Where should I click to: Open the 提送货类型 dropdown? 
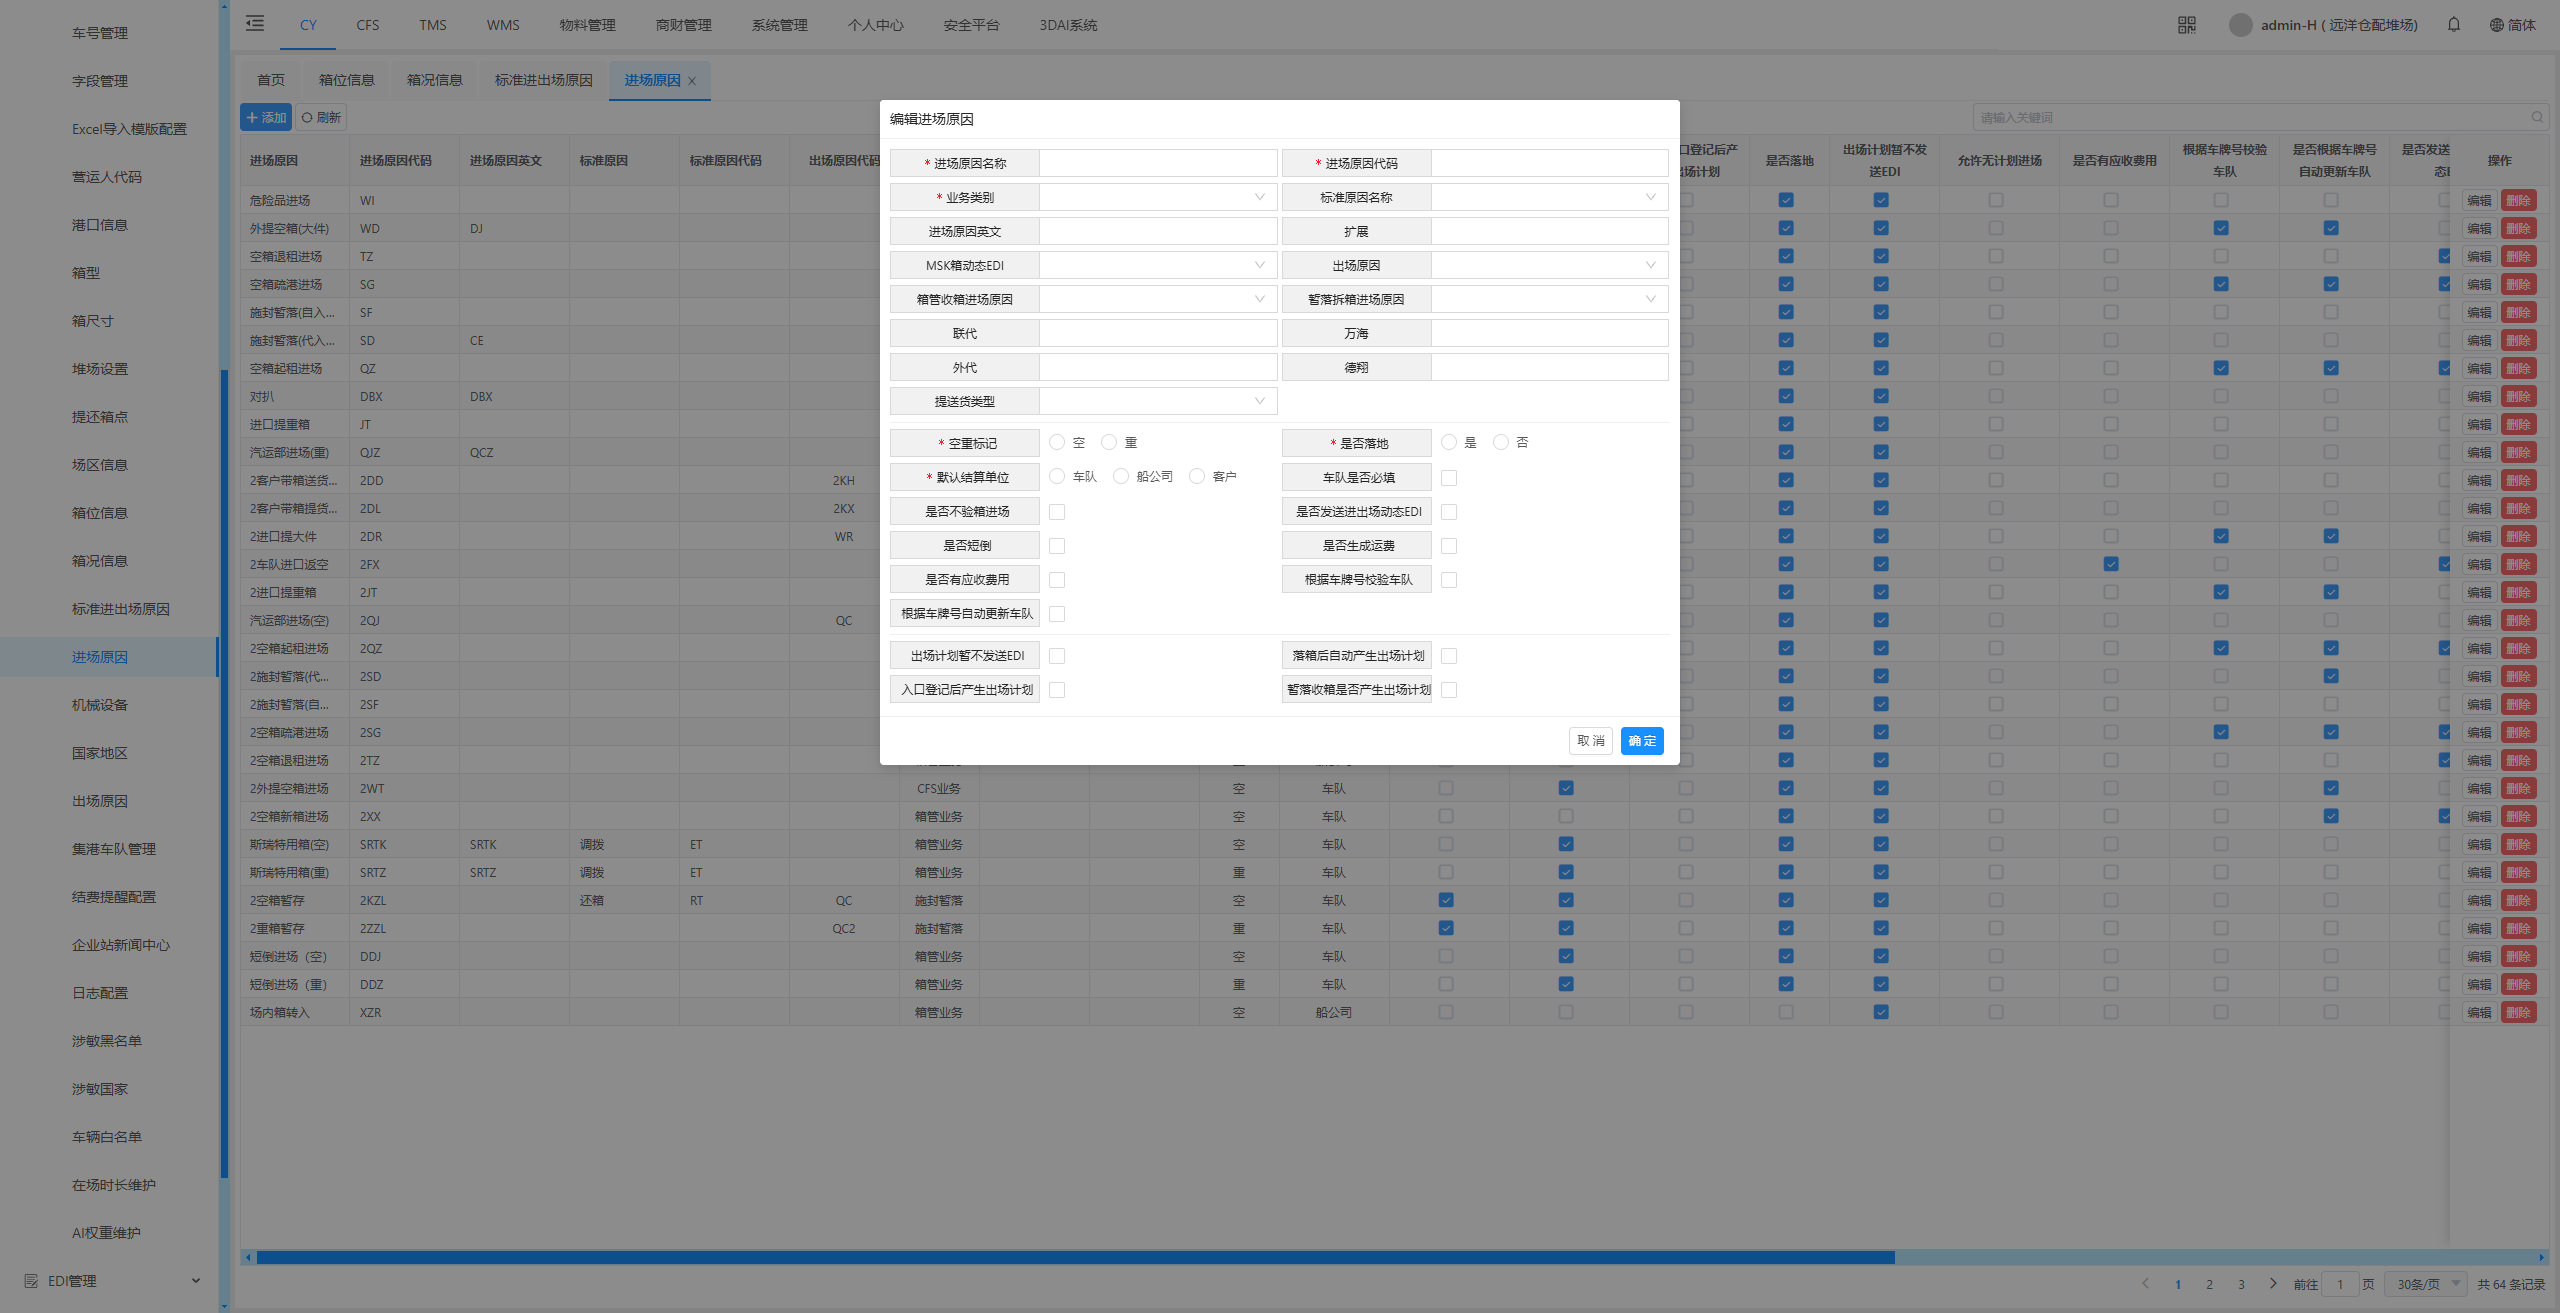point(1158,401)
